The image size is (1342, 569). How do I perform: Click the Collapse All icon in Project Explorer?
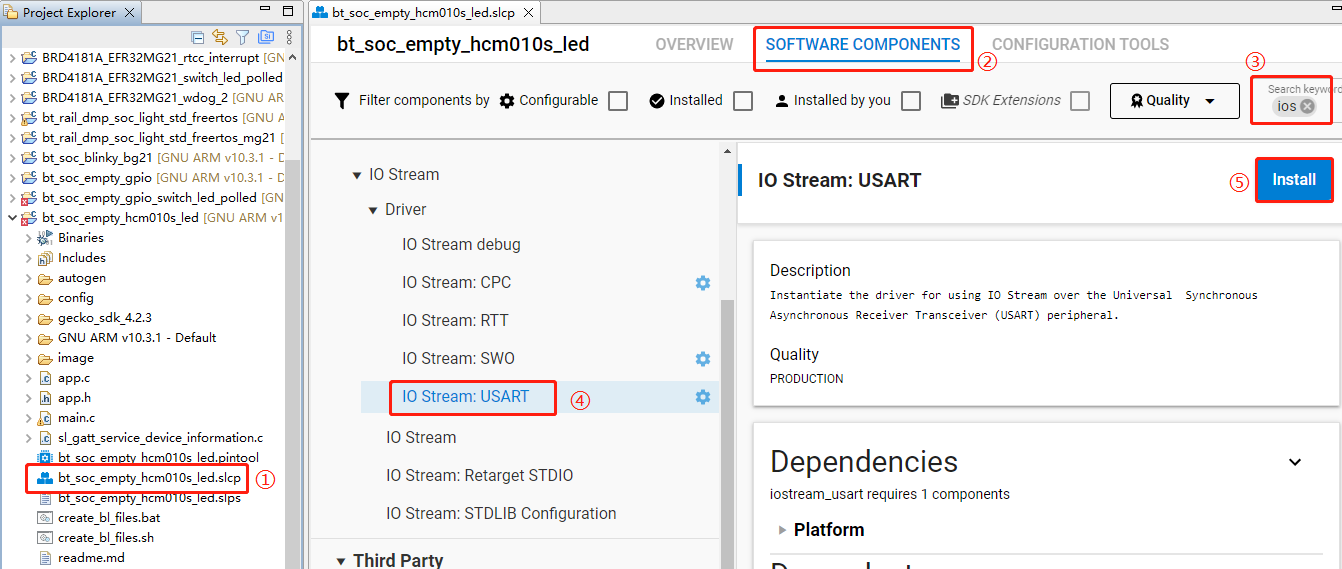198,38
